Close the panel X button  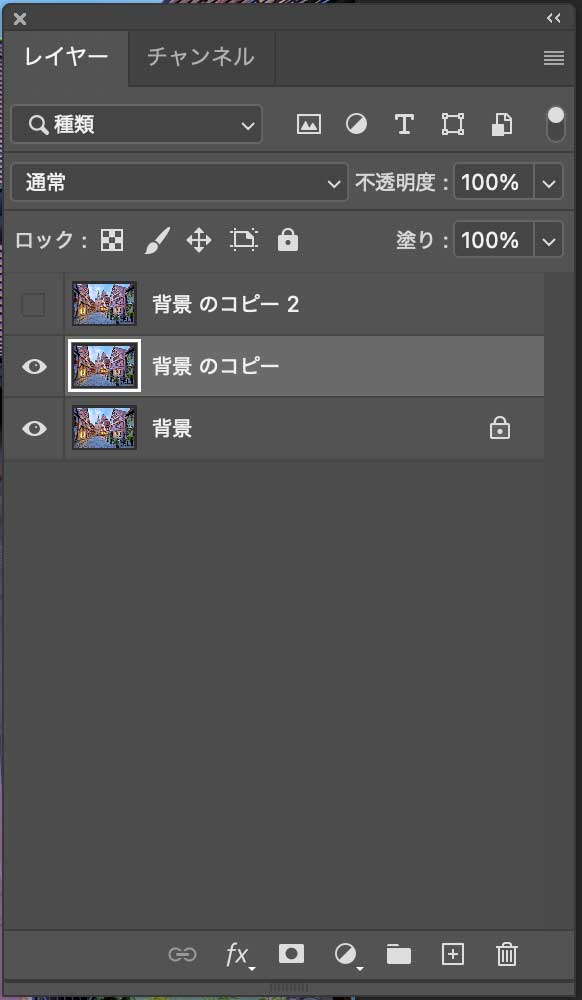tap(20, 18)
